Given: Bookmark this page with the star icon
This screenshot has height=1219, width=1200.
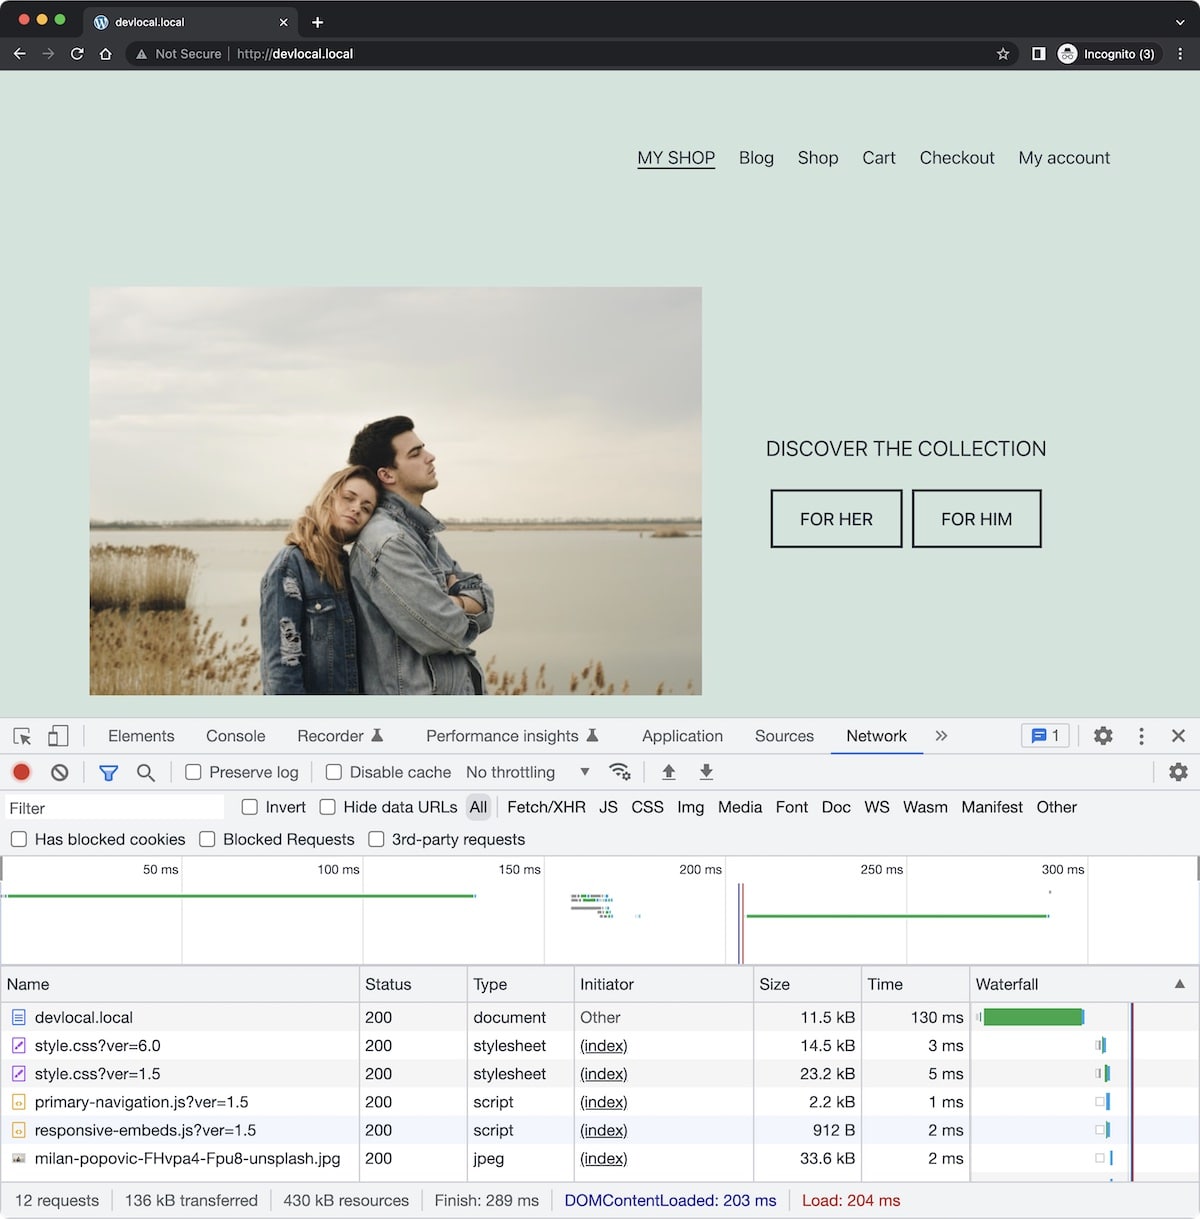Looking at the screenshot, I should point(1003,54).
